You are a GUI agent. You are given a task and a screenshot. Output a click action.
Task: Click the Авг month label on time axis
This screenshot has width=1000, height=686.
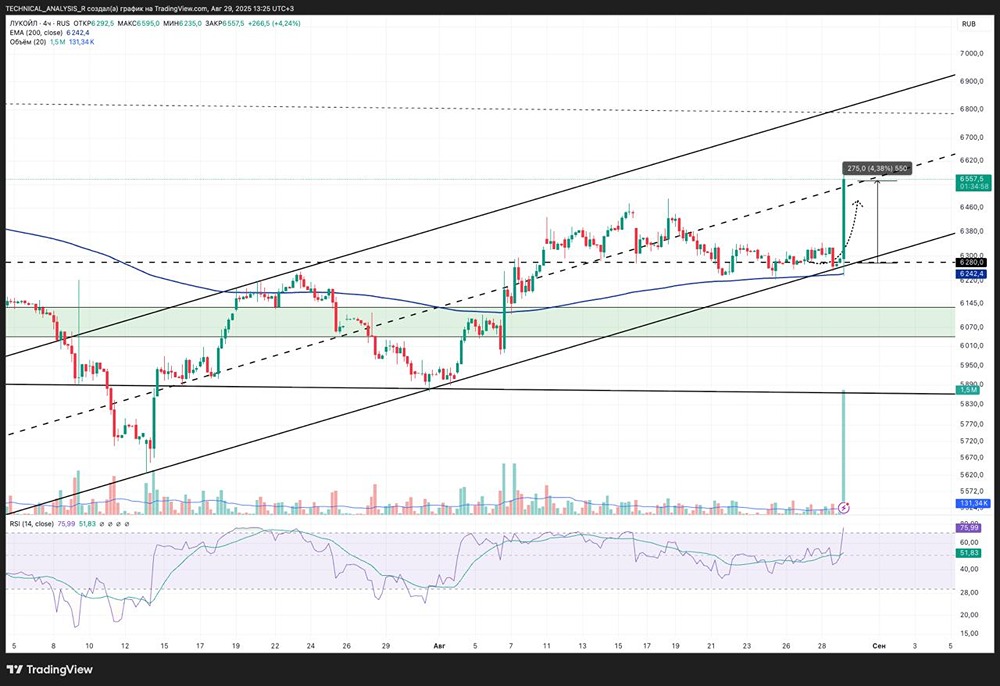(x=439, y=646)
